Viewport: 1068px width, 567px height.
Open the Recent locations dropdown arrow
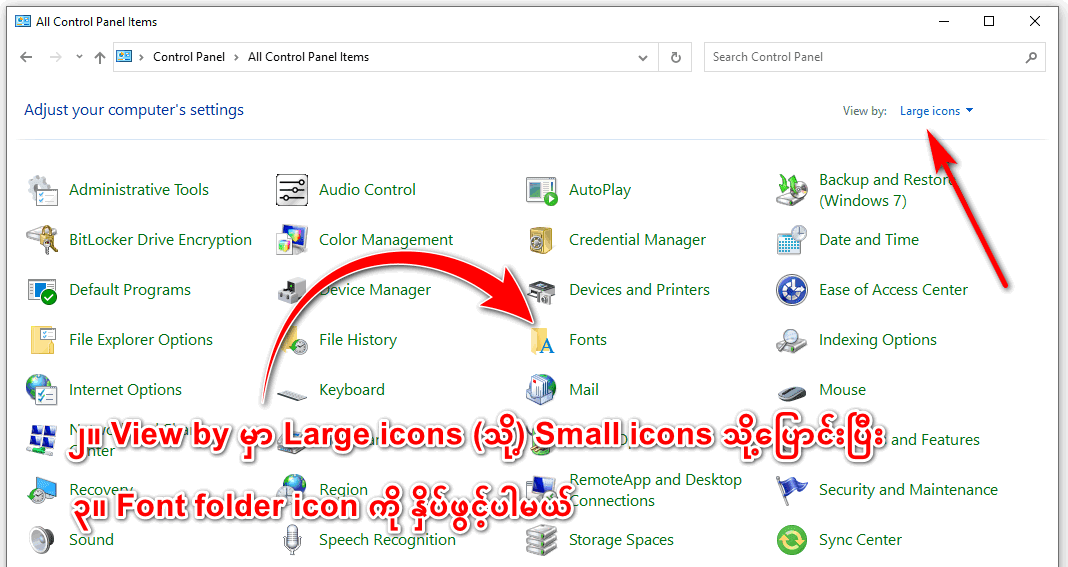80,57
